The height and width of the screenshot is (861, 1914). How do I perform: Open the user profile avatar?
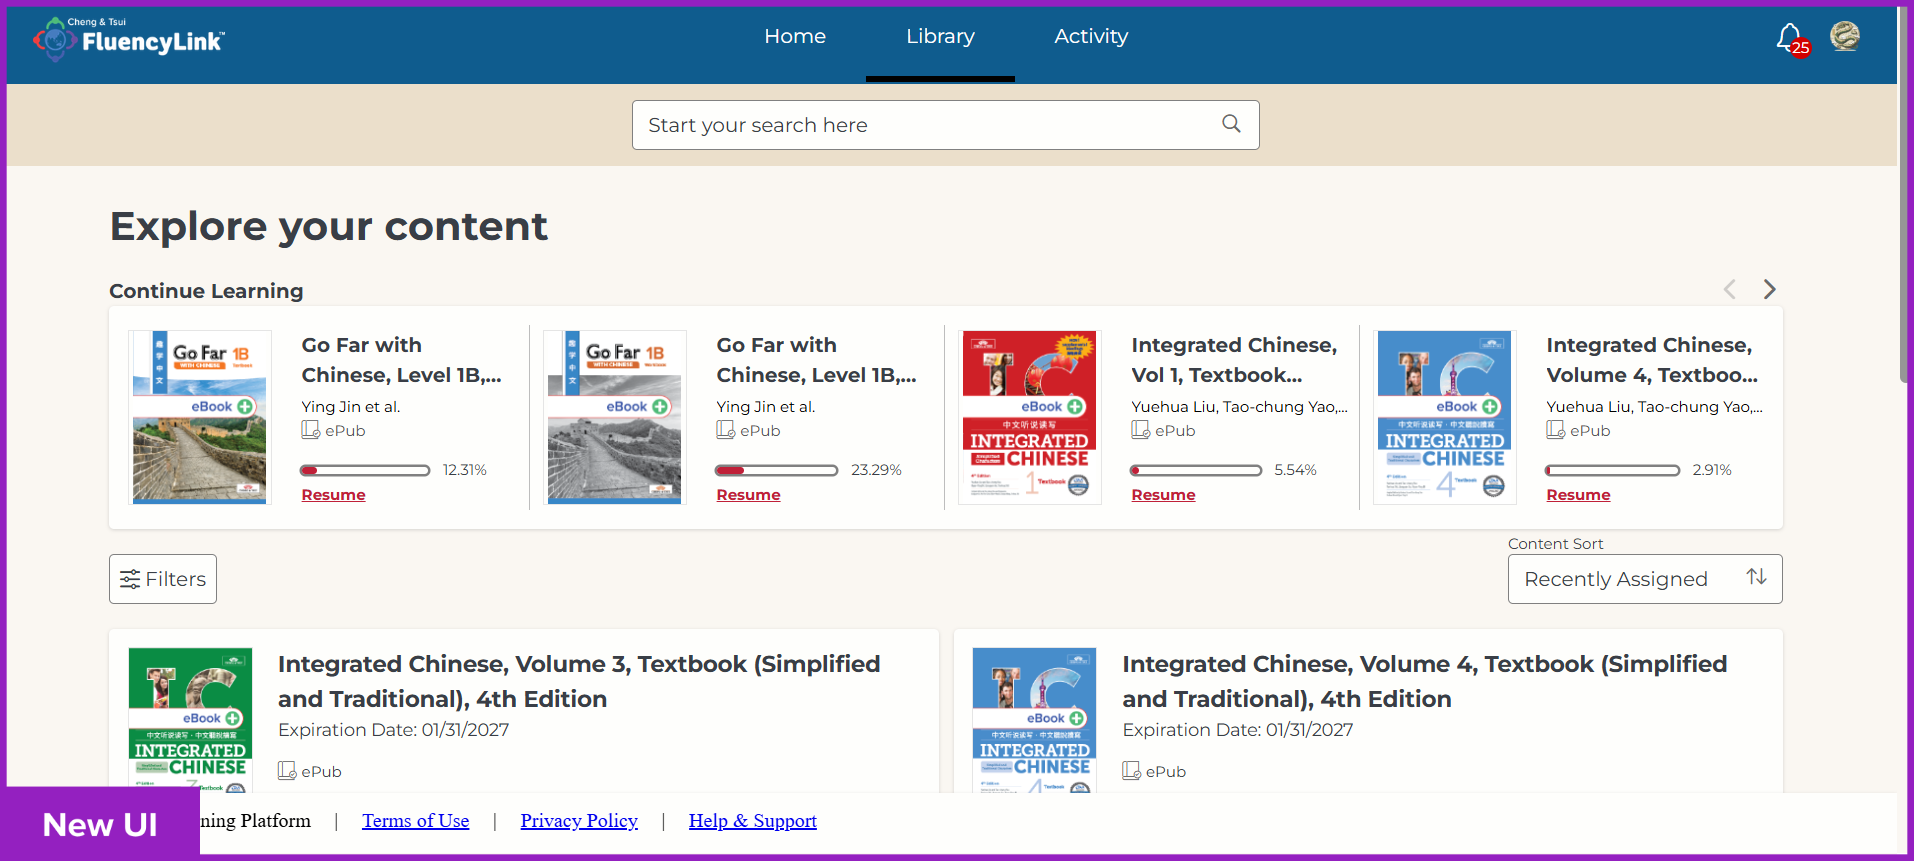1845,37
